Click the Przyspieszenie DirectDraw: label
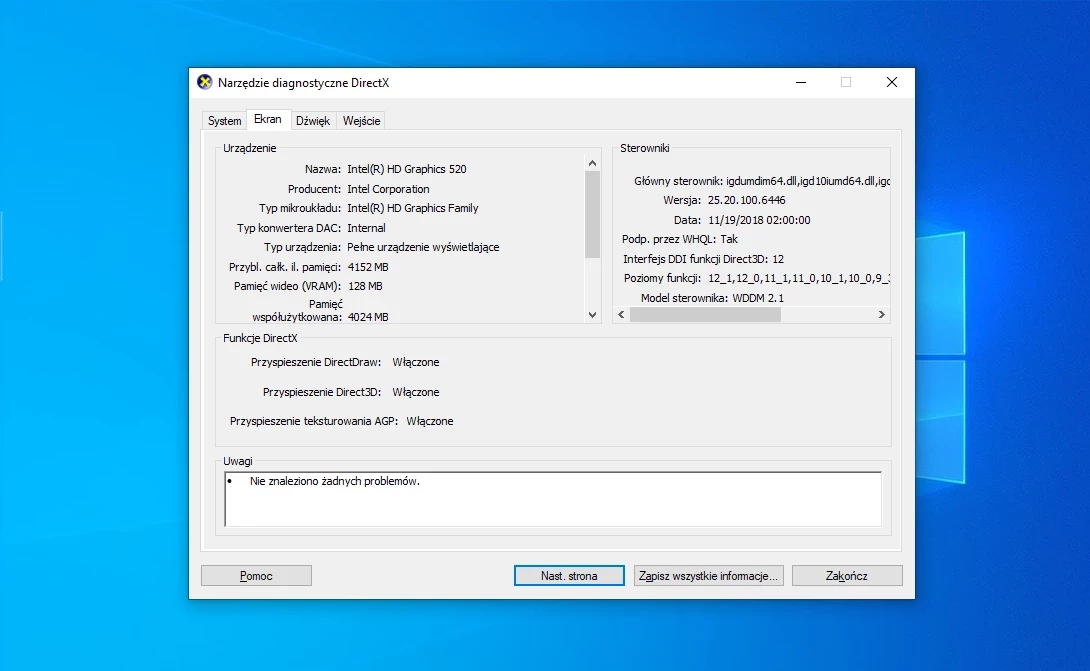The width and height of the screenshot is (1090, 671). point(316,362)
